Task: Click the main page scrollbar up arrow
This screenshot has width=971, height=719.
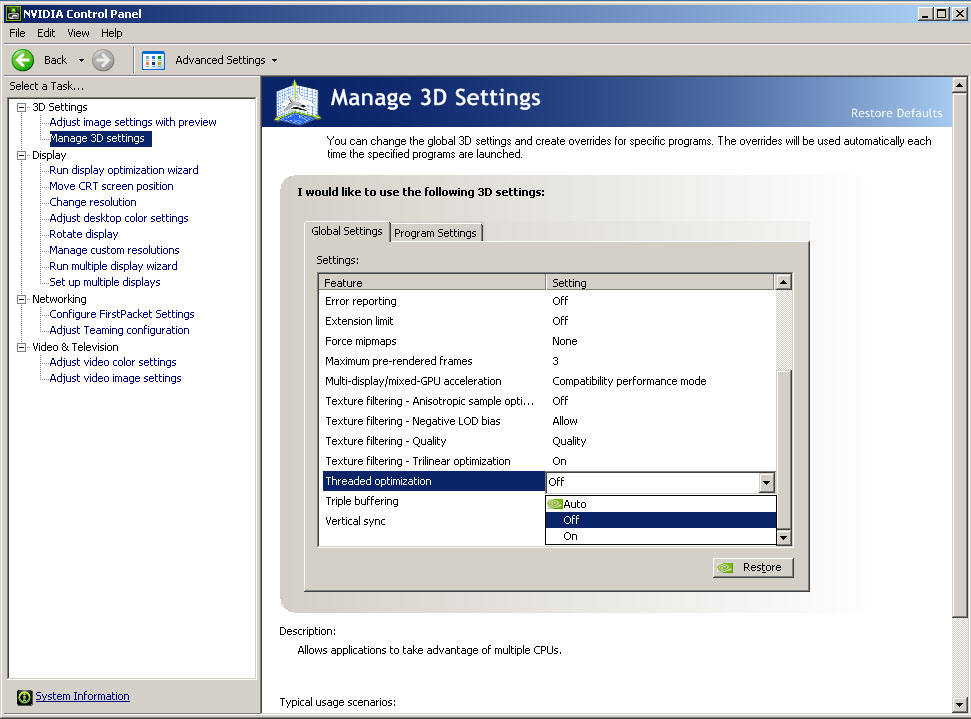Action: [959, 85]
